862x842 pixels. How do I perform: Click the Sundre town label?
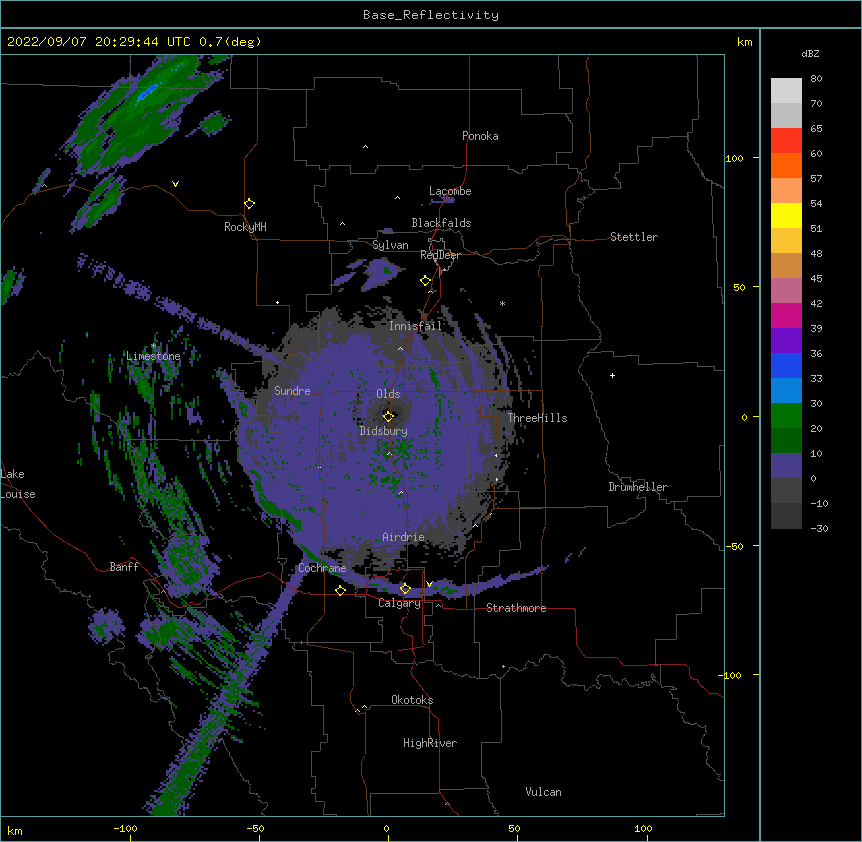[292, 391]
